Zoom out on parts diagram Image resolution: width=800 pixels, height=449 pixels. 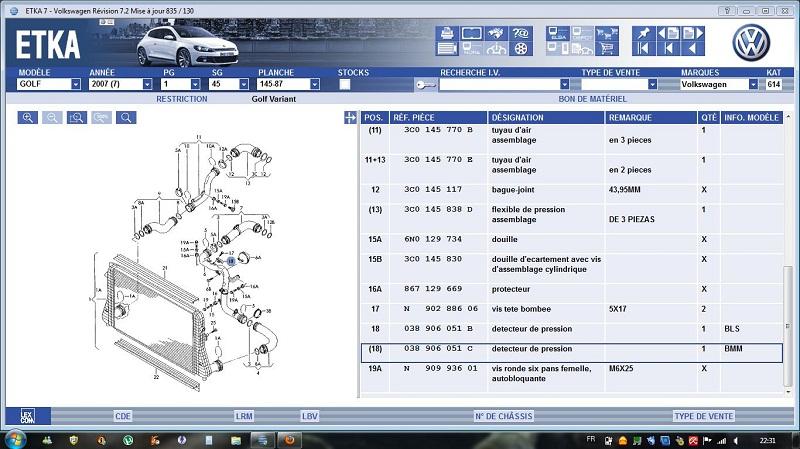click(52, 118)
